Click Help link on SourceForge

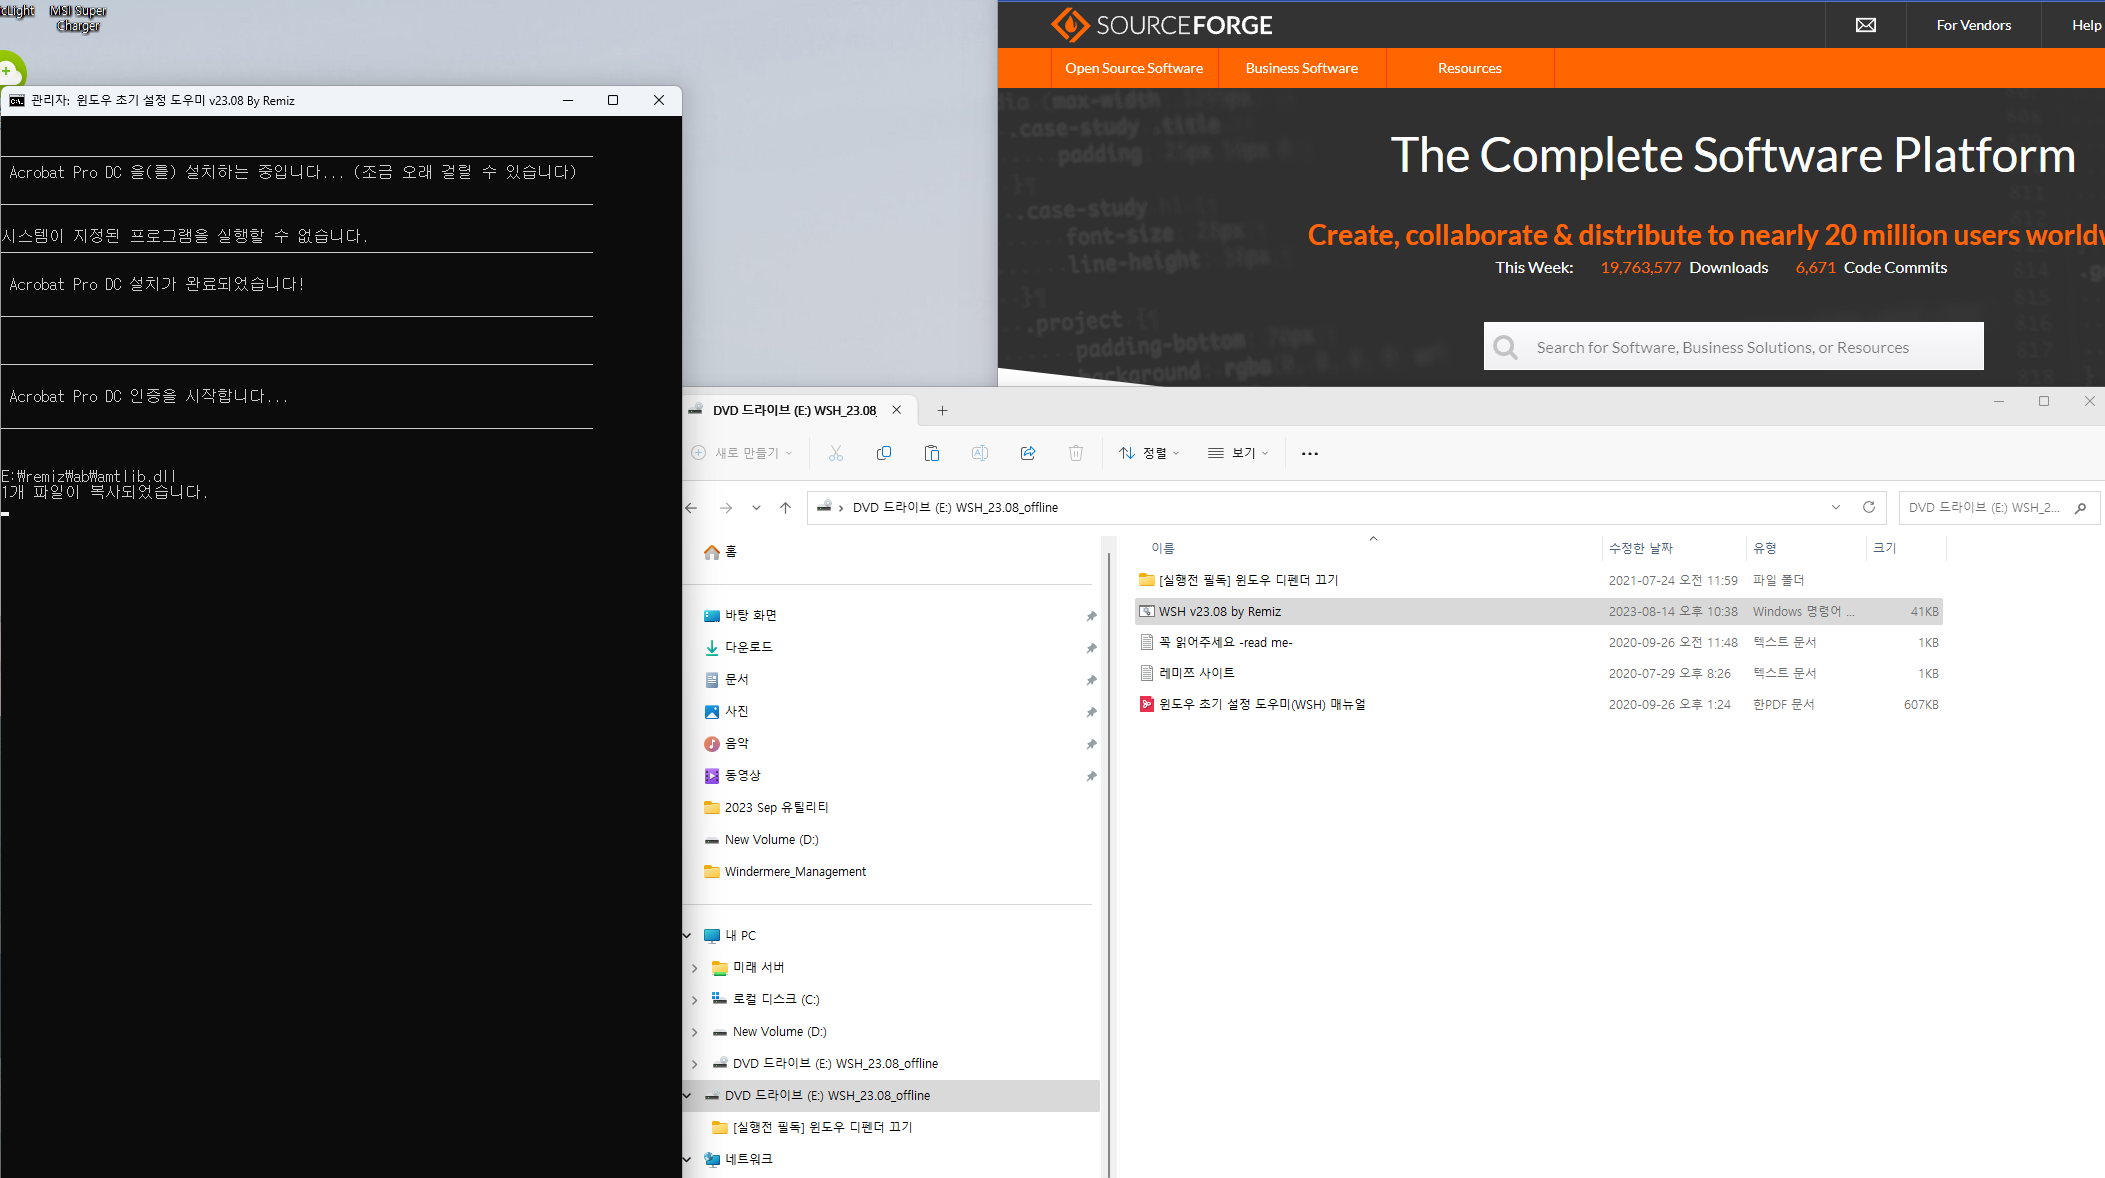[2086, 25]
